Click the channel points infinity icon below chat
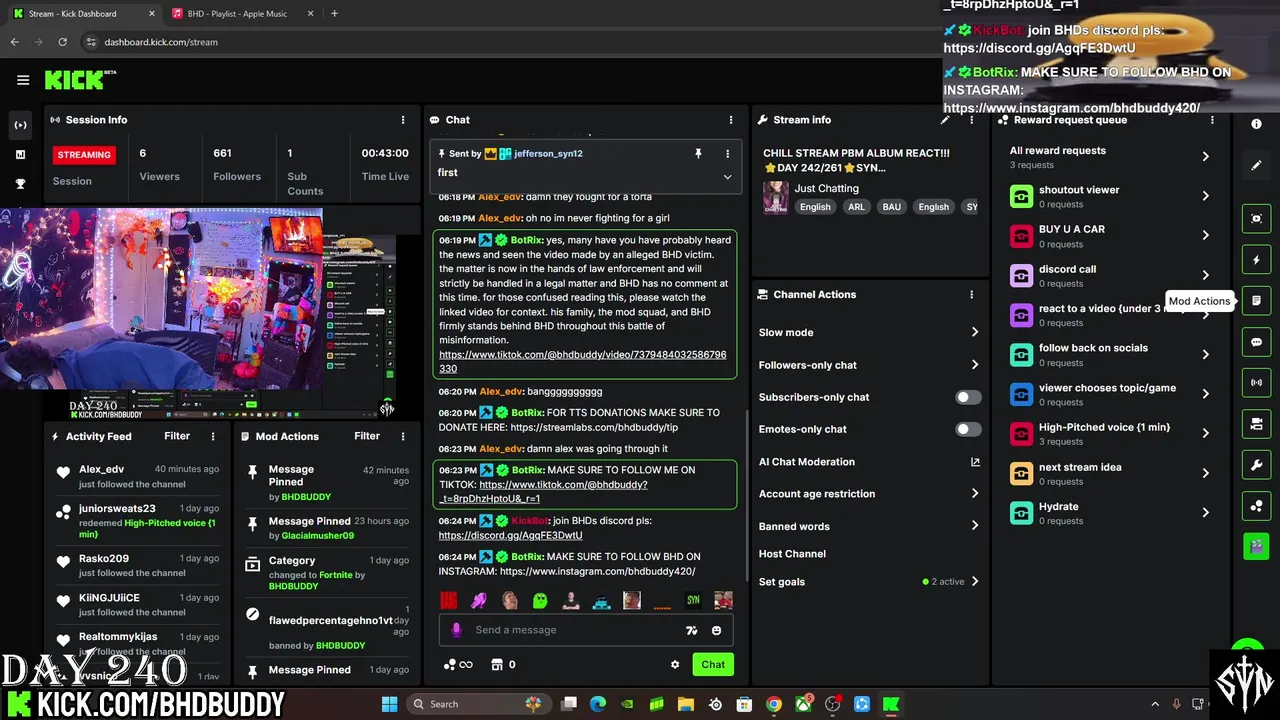 coord(458,665)
